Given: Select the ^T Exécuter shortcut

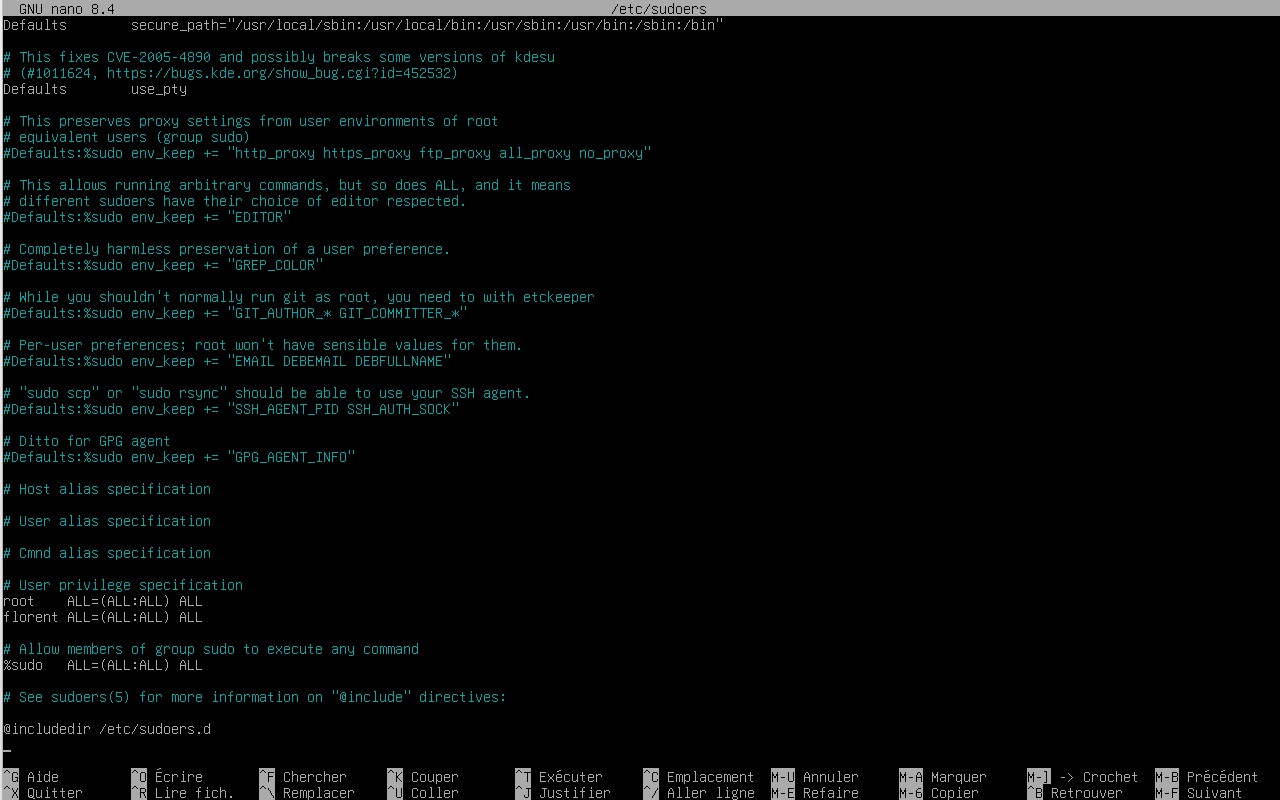Looking at the screenshot, I should pyautogui.click(x=559, y=777).
